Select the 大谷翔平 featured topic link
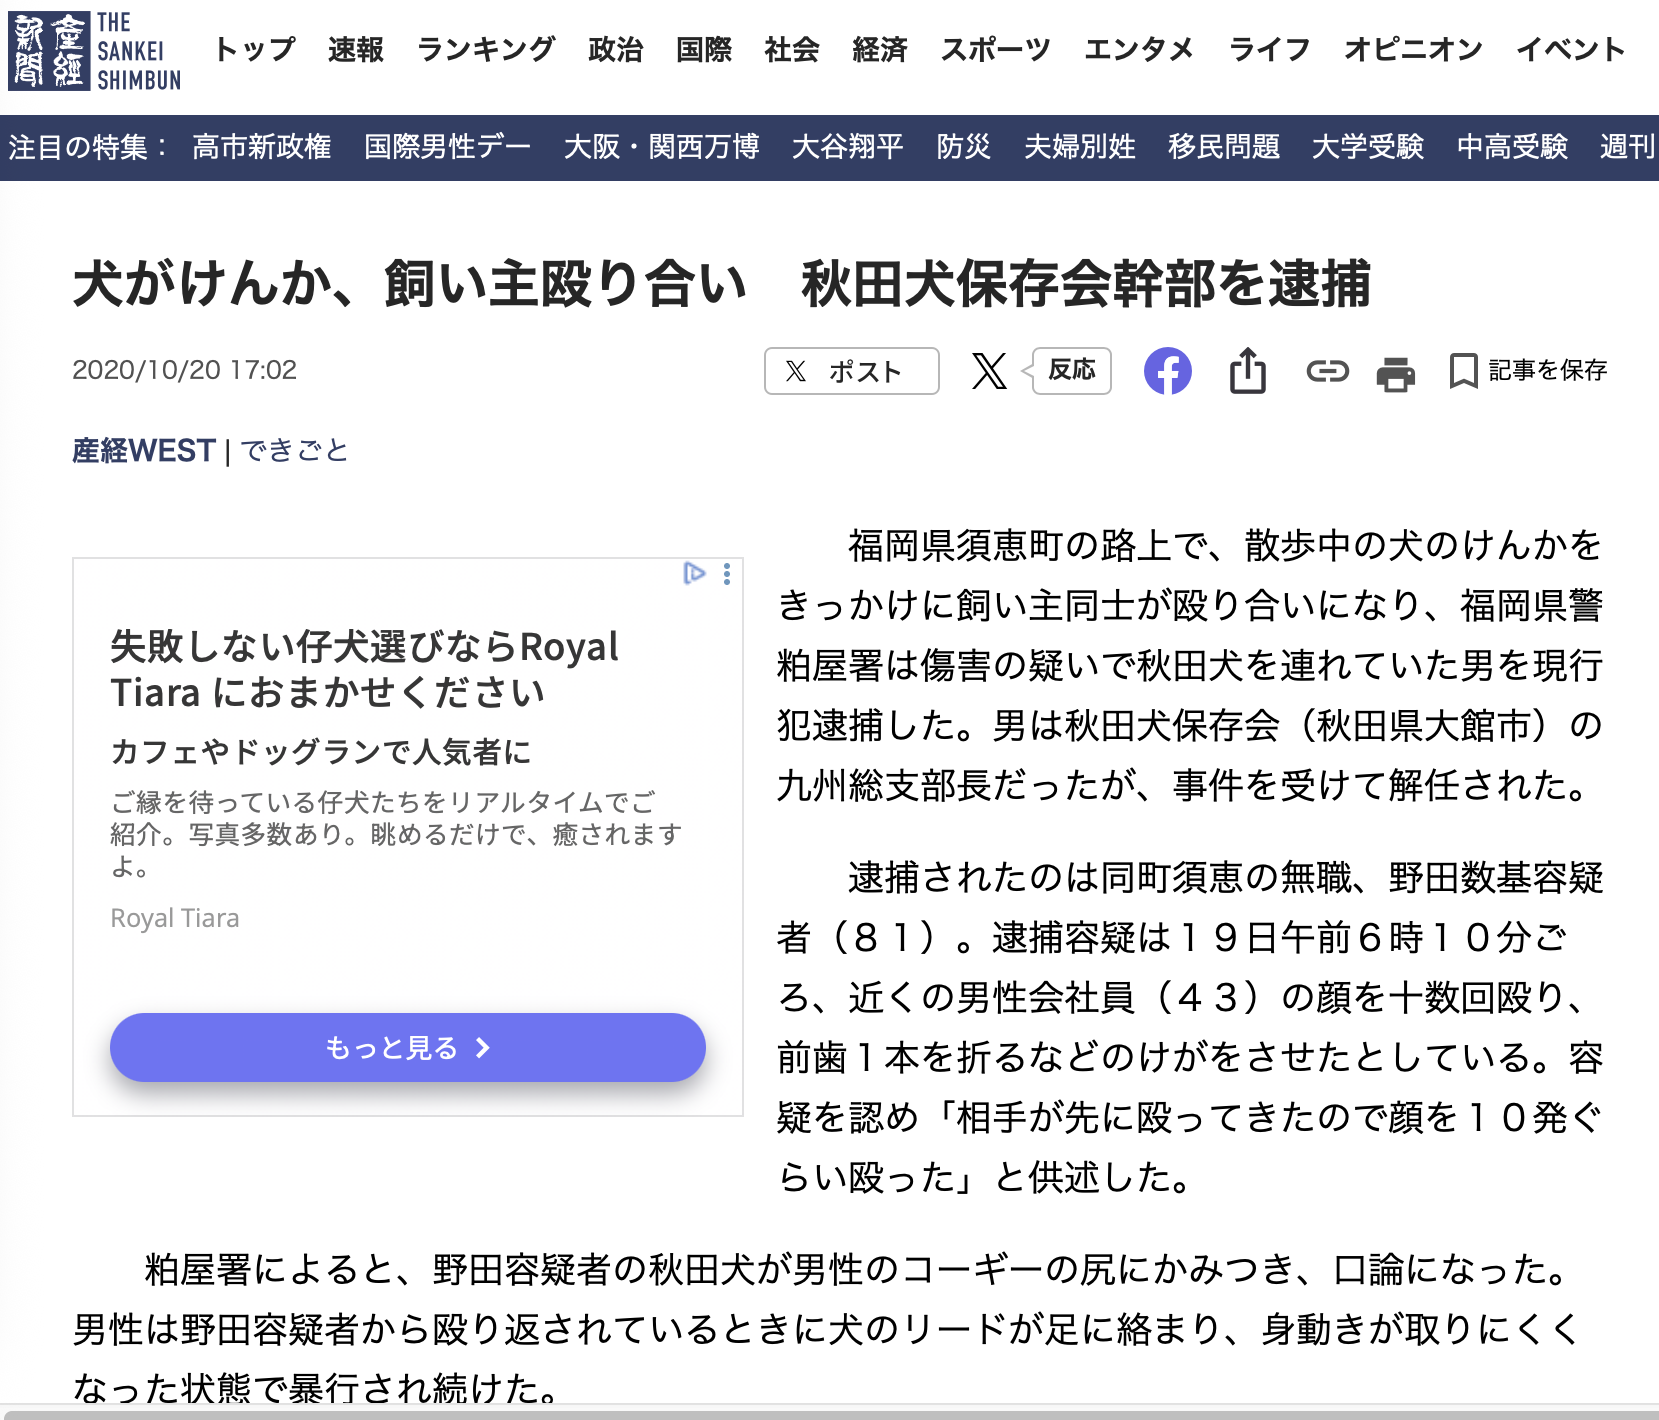Image resolution: width=1659 pixels, height=1420 pixels. click(845, 147)
